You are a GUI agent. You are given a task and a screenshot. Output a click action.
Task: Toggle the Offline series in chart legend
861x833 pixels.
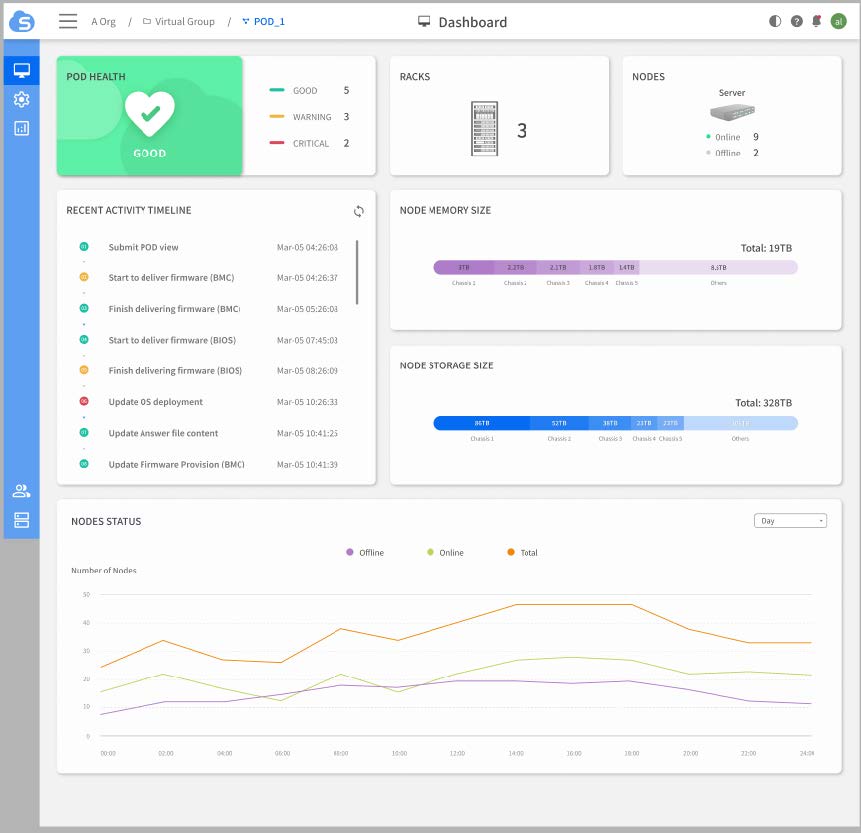(365, 553)
